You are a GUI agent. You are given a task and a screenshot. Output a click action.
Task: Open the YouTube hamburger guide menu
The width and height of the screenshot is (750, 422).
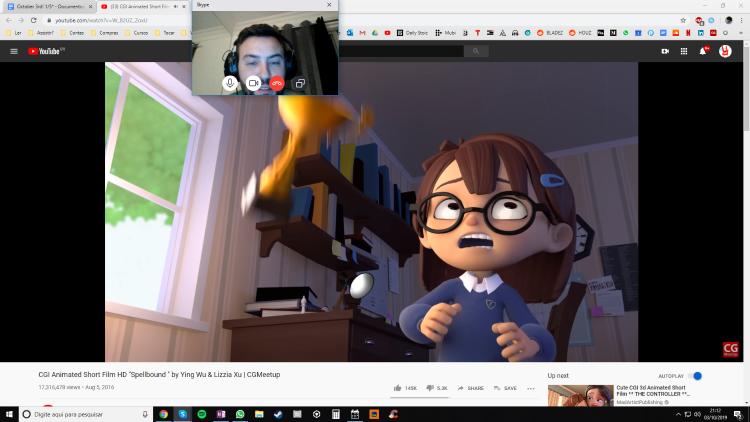[x=14, y=51]
